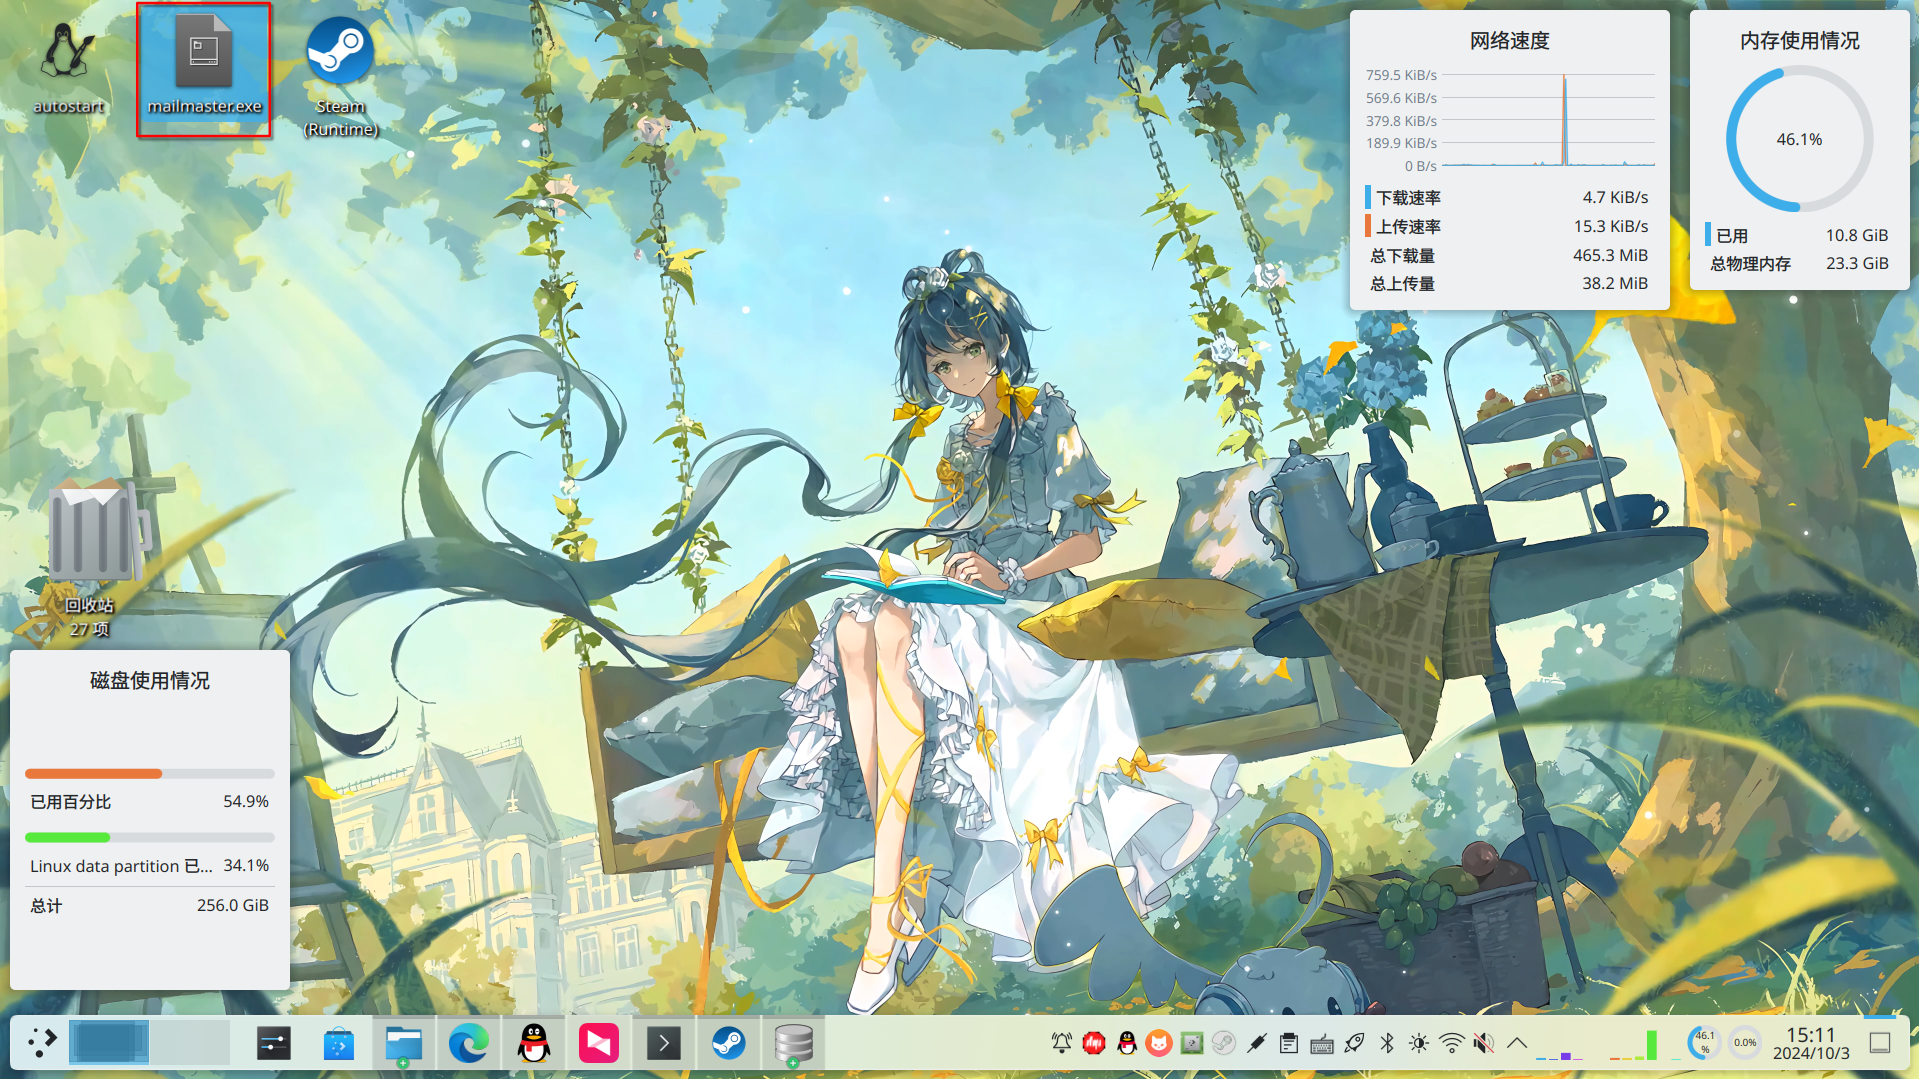Click the 46.1% memory usage ring
The width and height of the screenshot is (1919, 1079).
point(1799,139)
